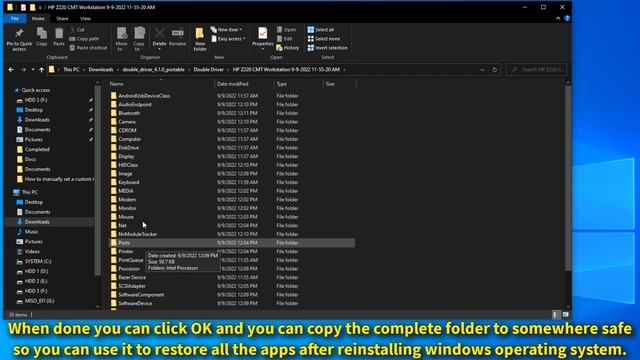Go forward with the Forward arrow

pyautogui.click(x=23, y=70)
